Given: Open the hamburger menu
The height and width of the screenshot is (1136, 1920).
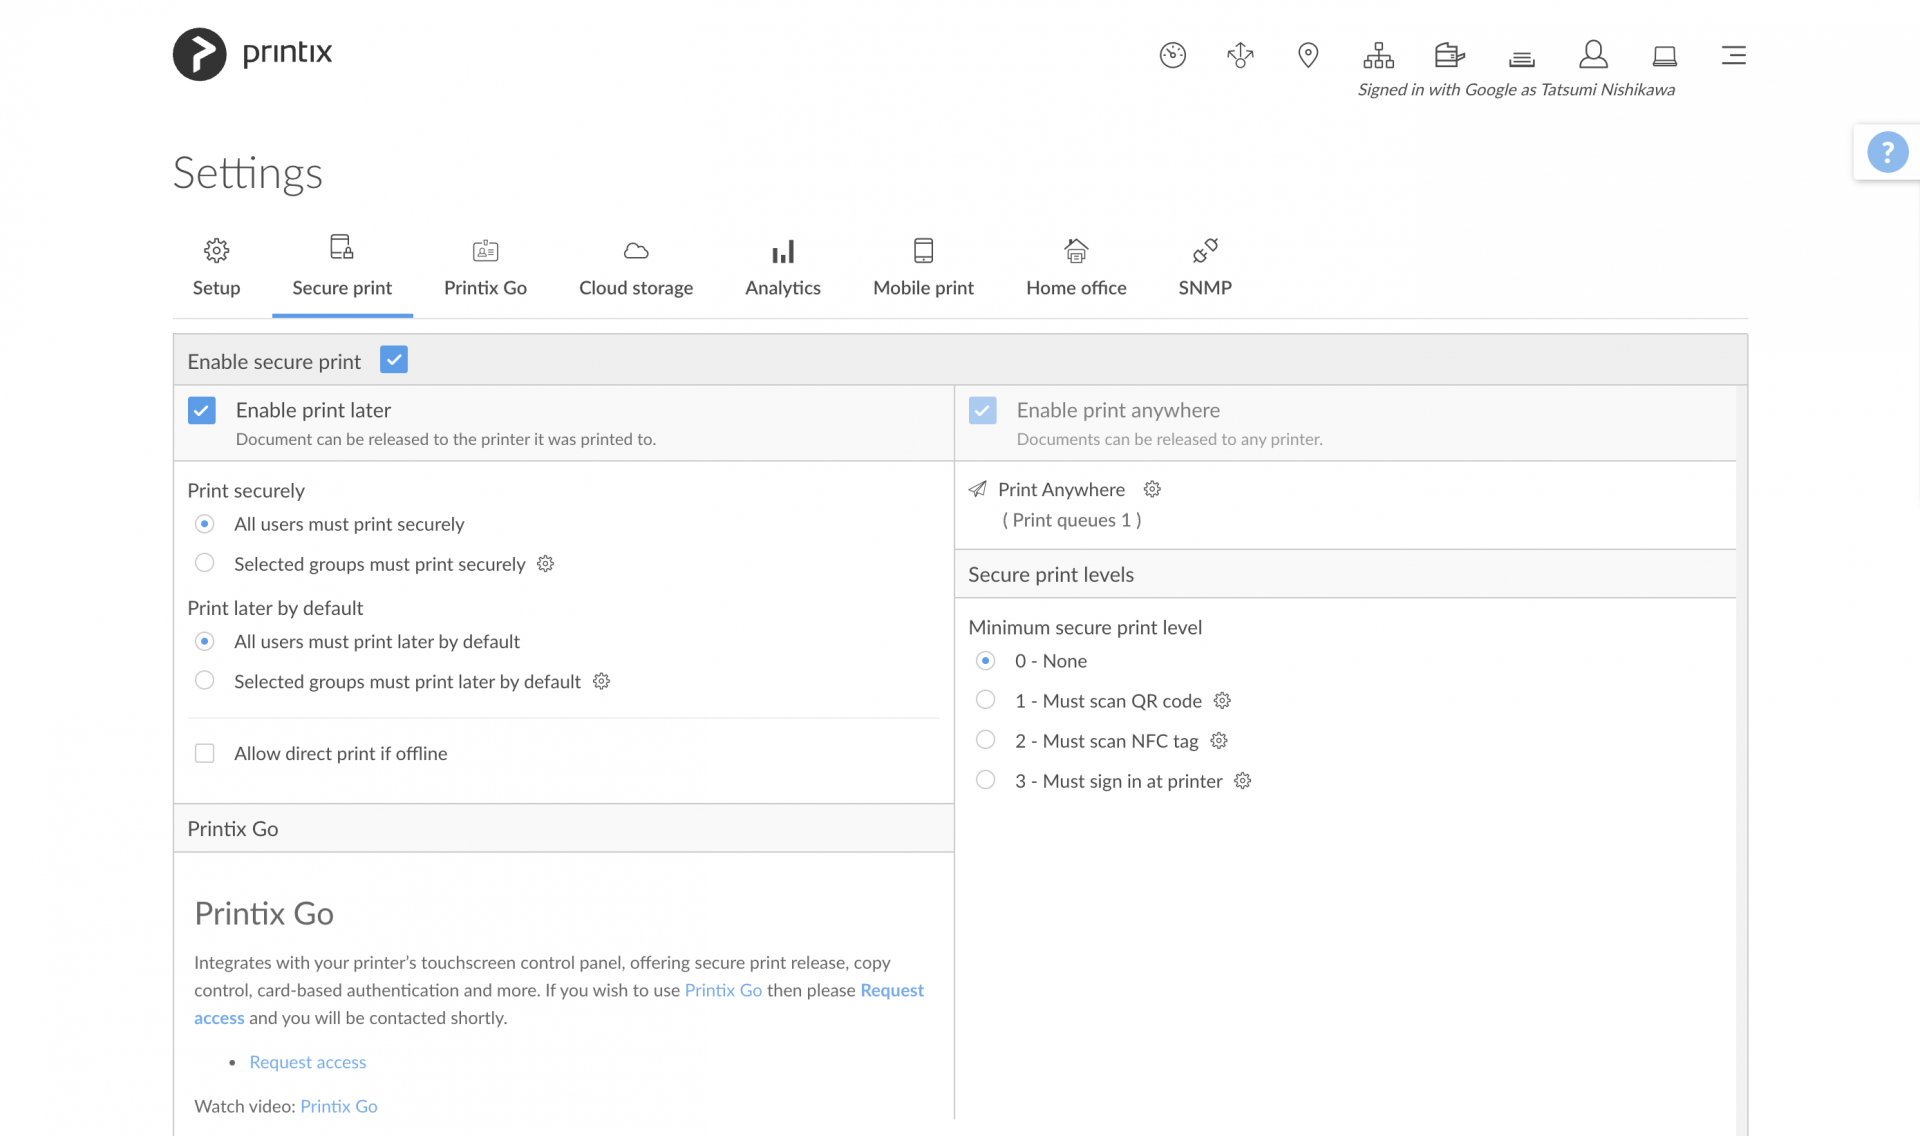Looking at the screenshot, I should tap(1734, 56).
